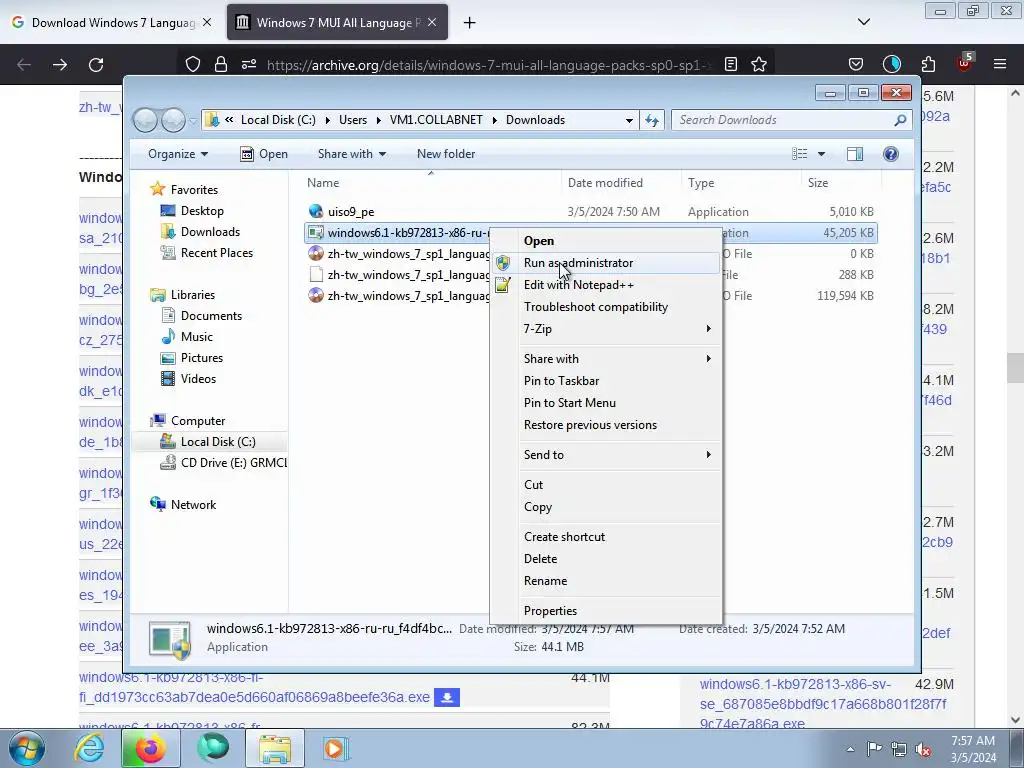
Task: Expand Share with toolbar dropdown
Action: [x=351, y=154]
